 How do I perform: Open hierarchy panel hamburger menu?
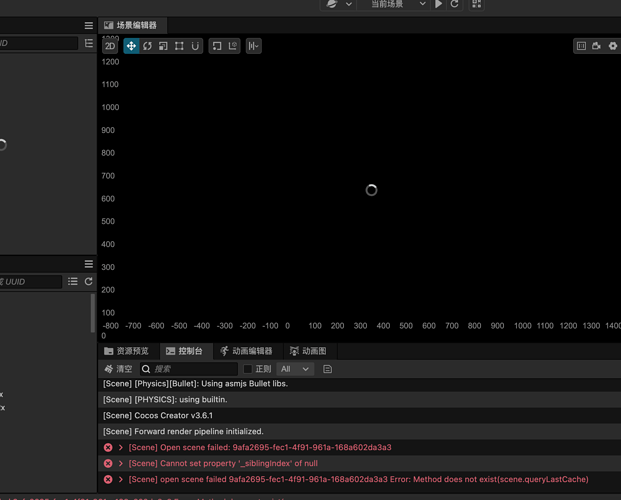(89, 25)
